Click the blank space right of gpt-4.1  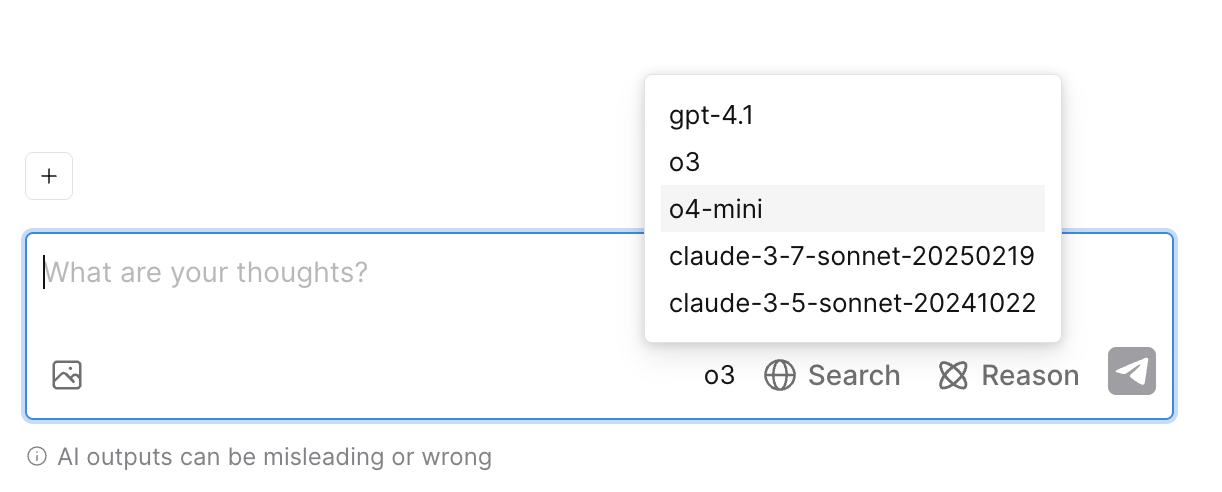[900, 115]
